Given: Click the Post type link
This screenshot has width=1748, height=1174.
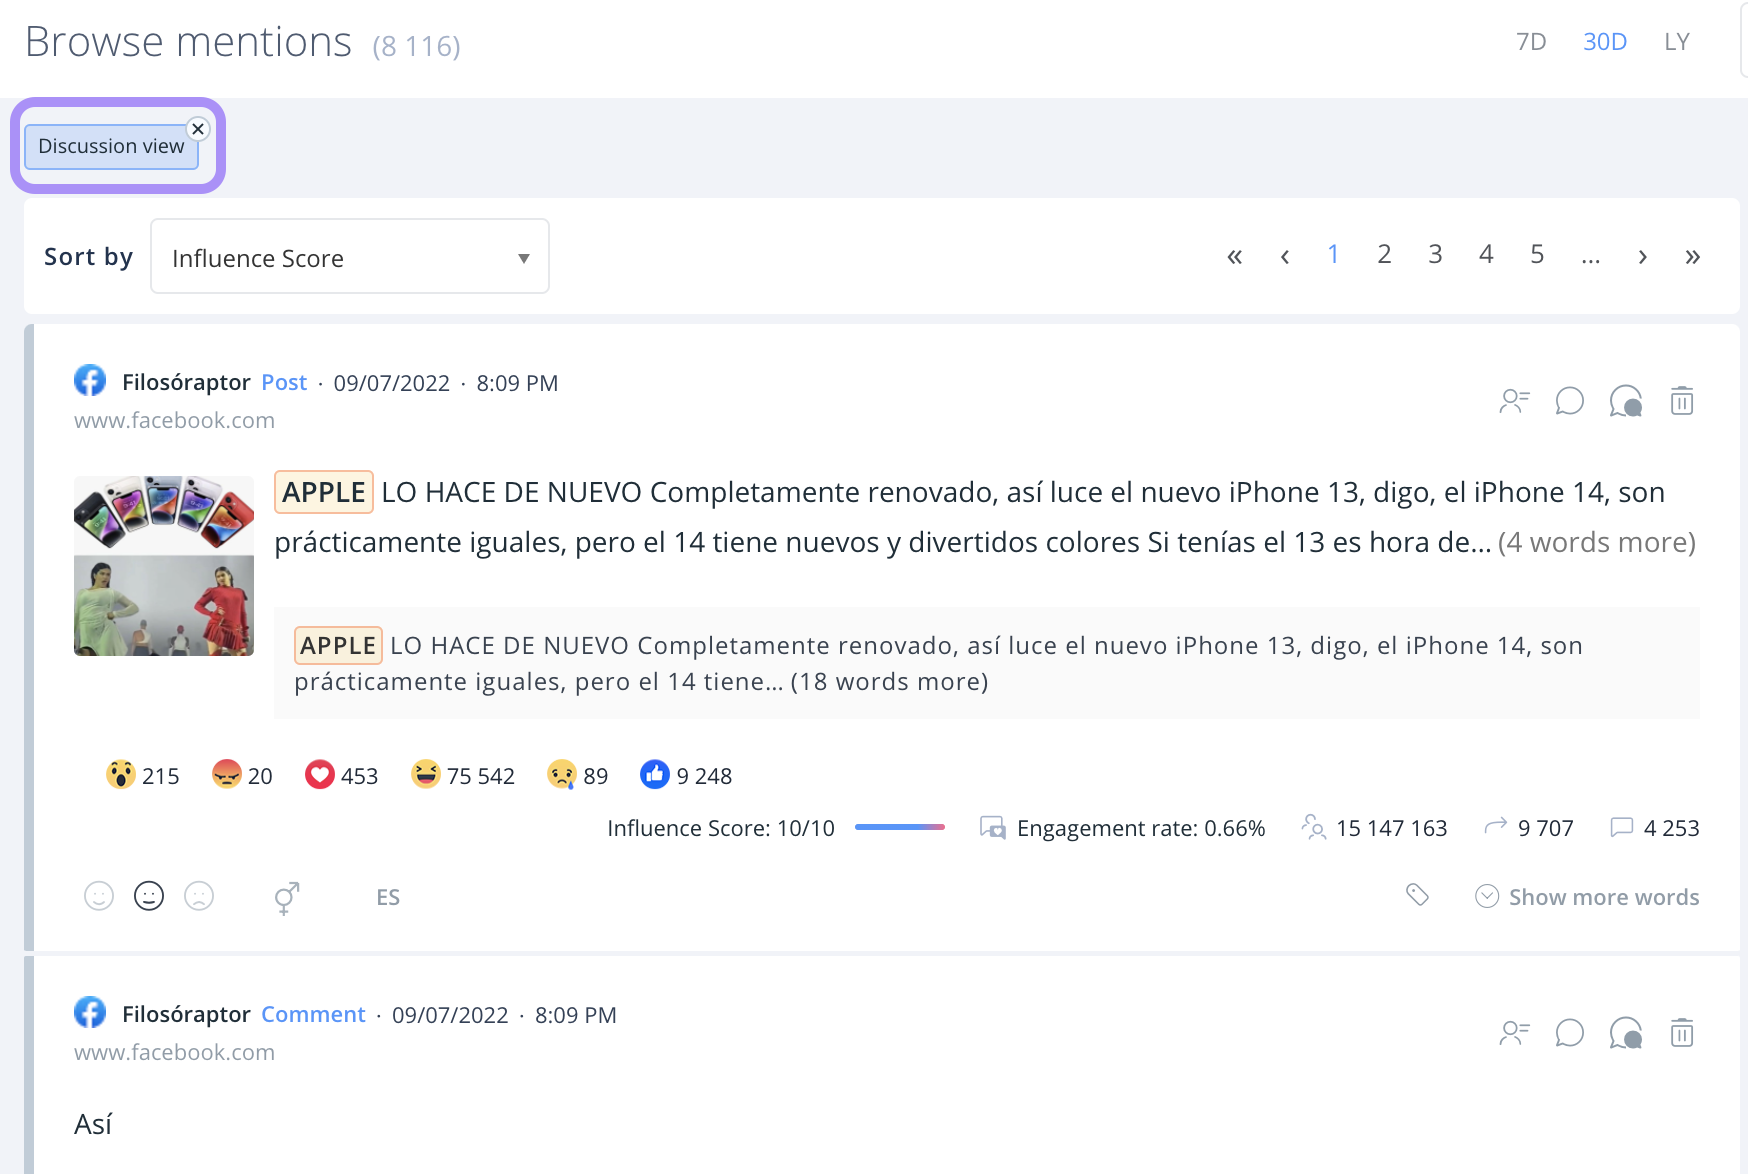Looking at the screenshot, I should (284, 383).
